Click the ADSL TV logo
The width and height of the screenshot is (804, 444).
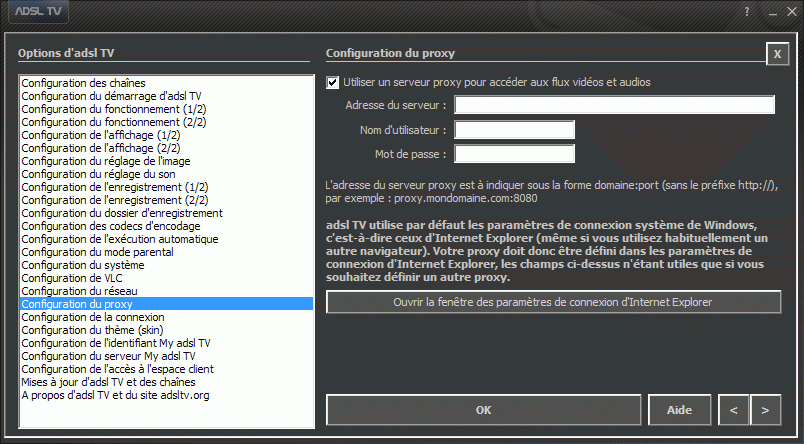(38, 11)
